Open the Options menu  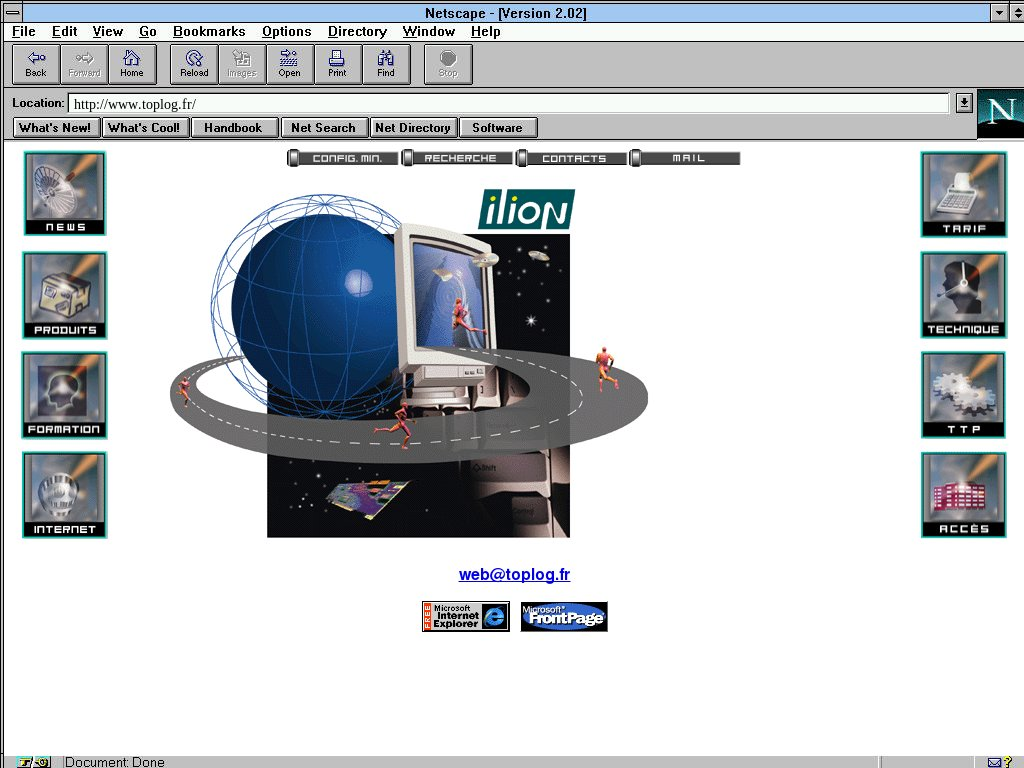(x=287, y=31)
